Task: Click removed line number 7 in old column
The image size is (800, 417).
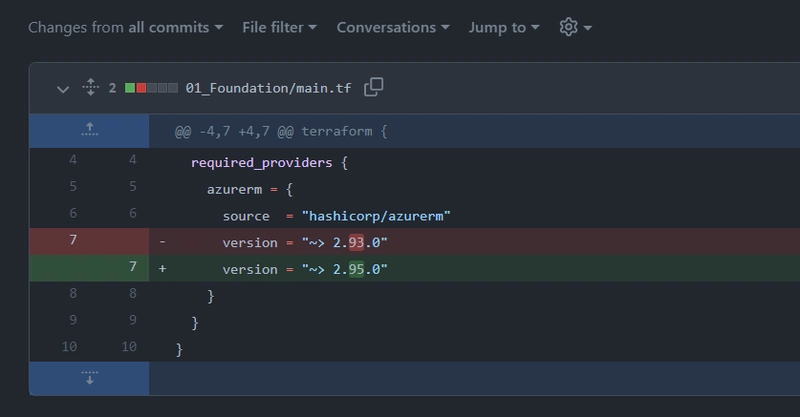Action: [73, 239]
